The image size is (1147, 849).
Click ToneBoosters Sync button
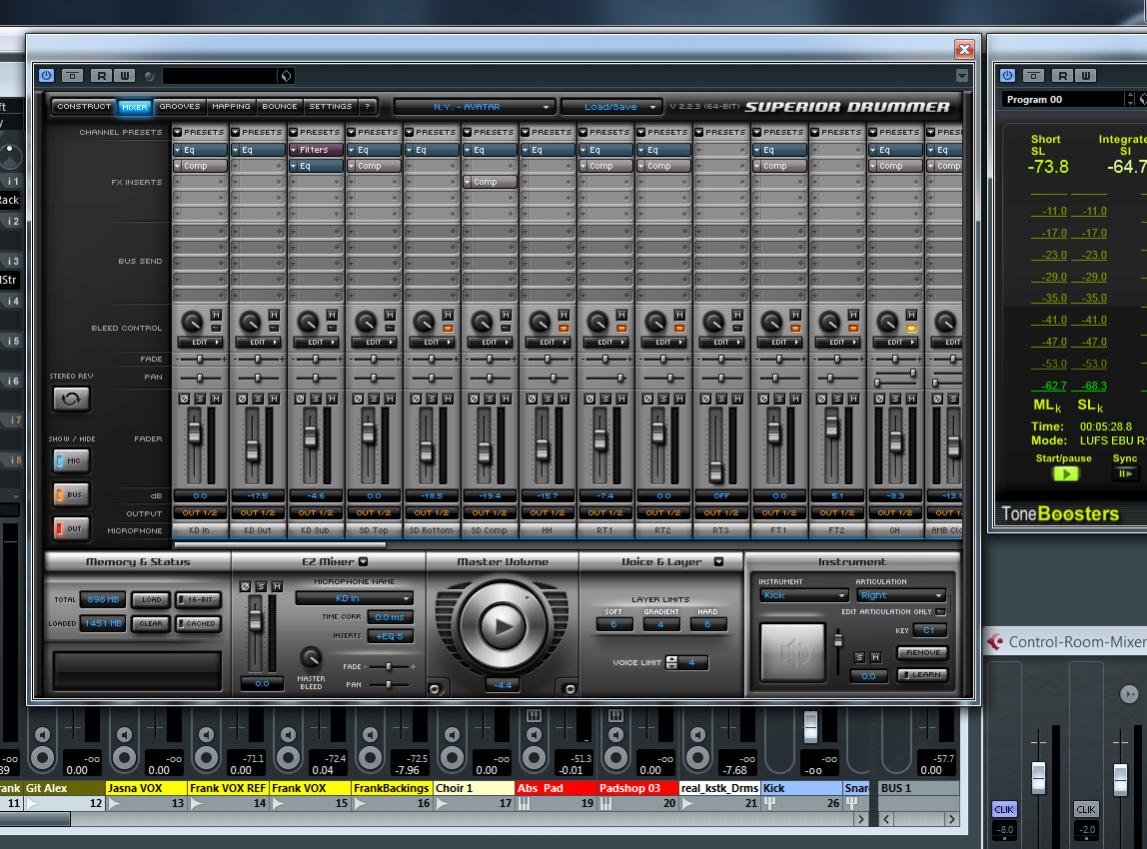tap(1125, 473)
